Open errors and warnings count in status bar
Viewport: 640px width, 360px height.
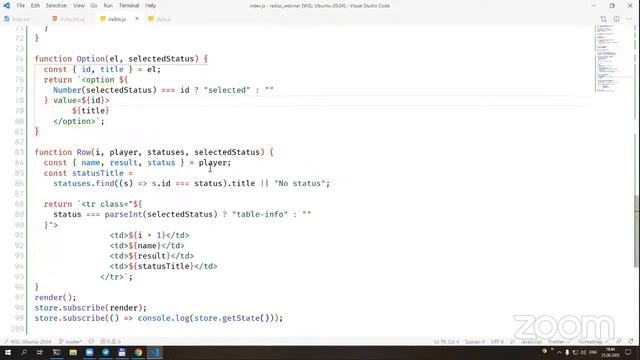pos(110,342)
